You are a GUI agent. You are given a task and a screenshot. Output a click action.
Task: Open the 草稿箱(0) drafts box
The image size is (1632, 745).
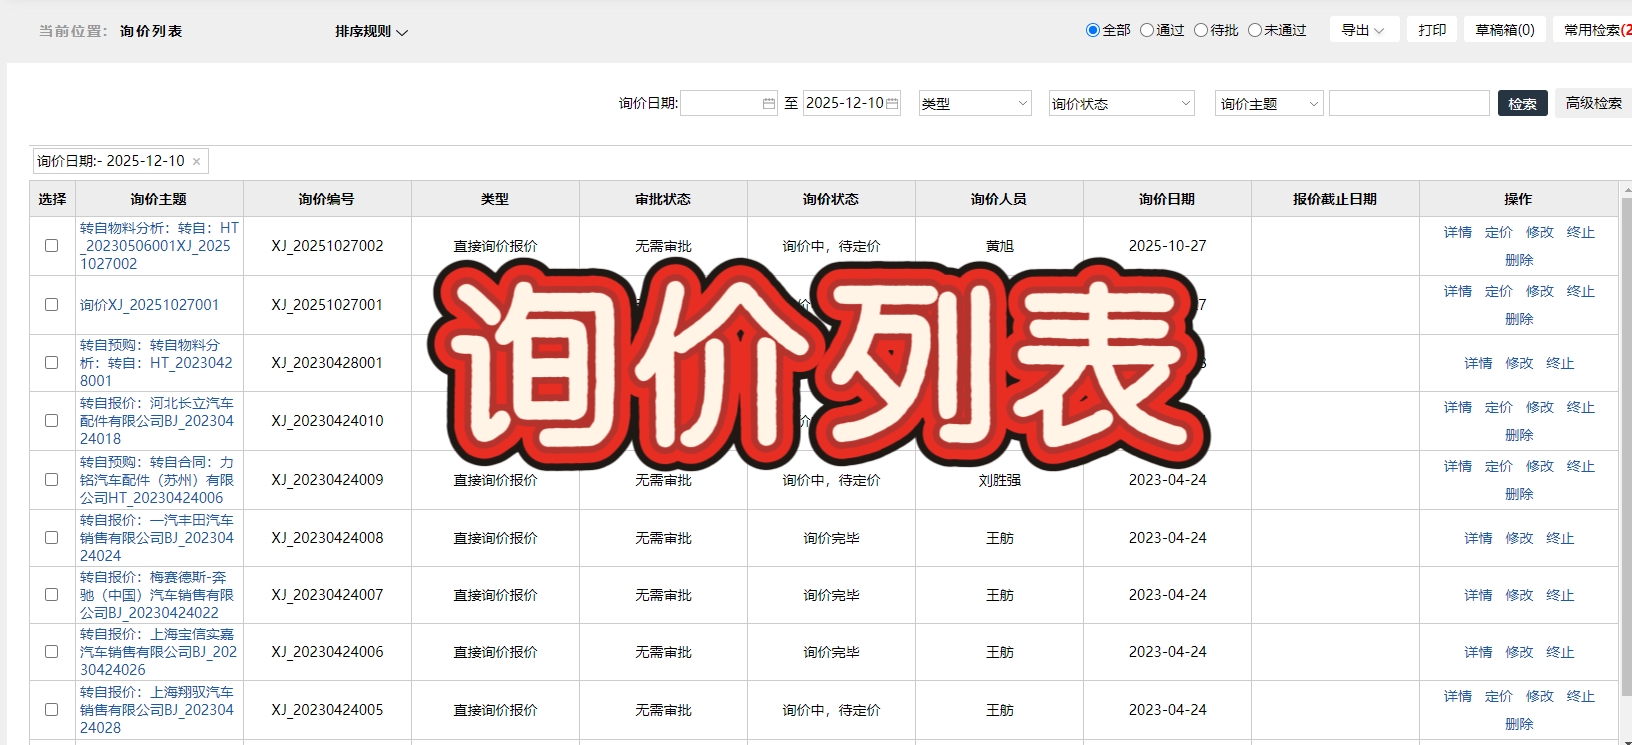[x=1505, y=30]
